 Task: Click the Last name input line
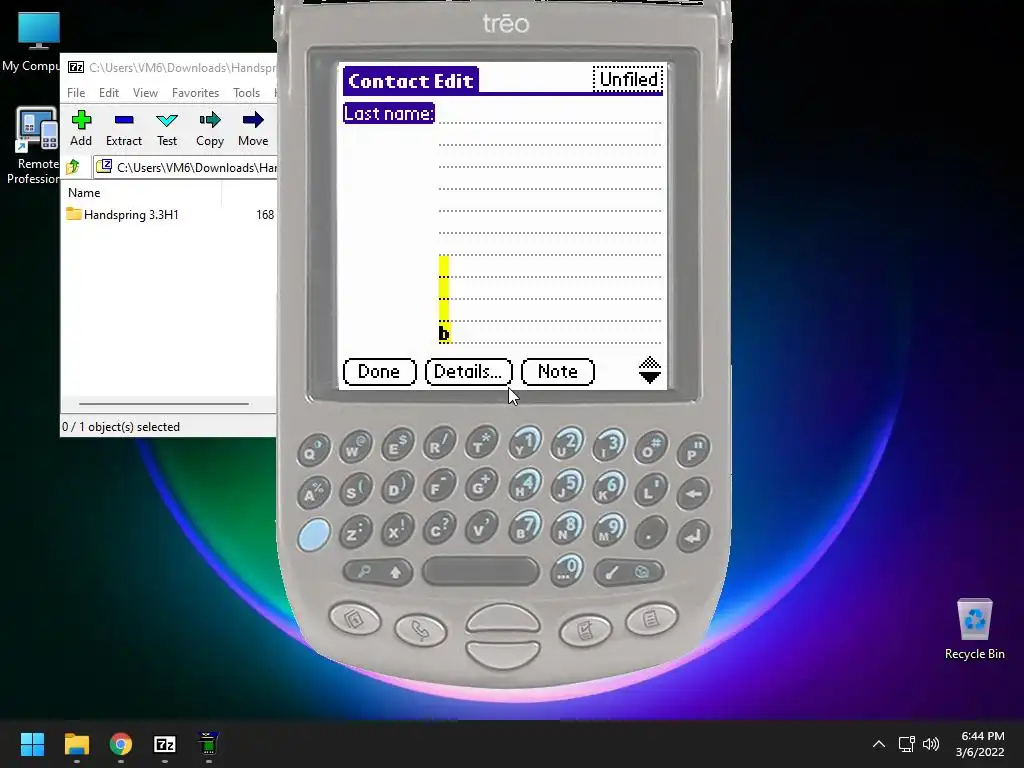click(550, 114)
